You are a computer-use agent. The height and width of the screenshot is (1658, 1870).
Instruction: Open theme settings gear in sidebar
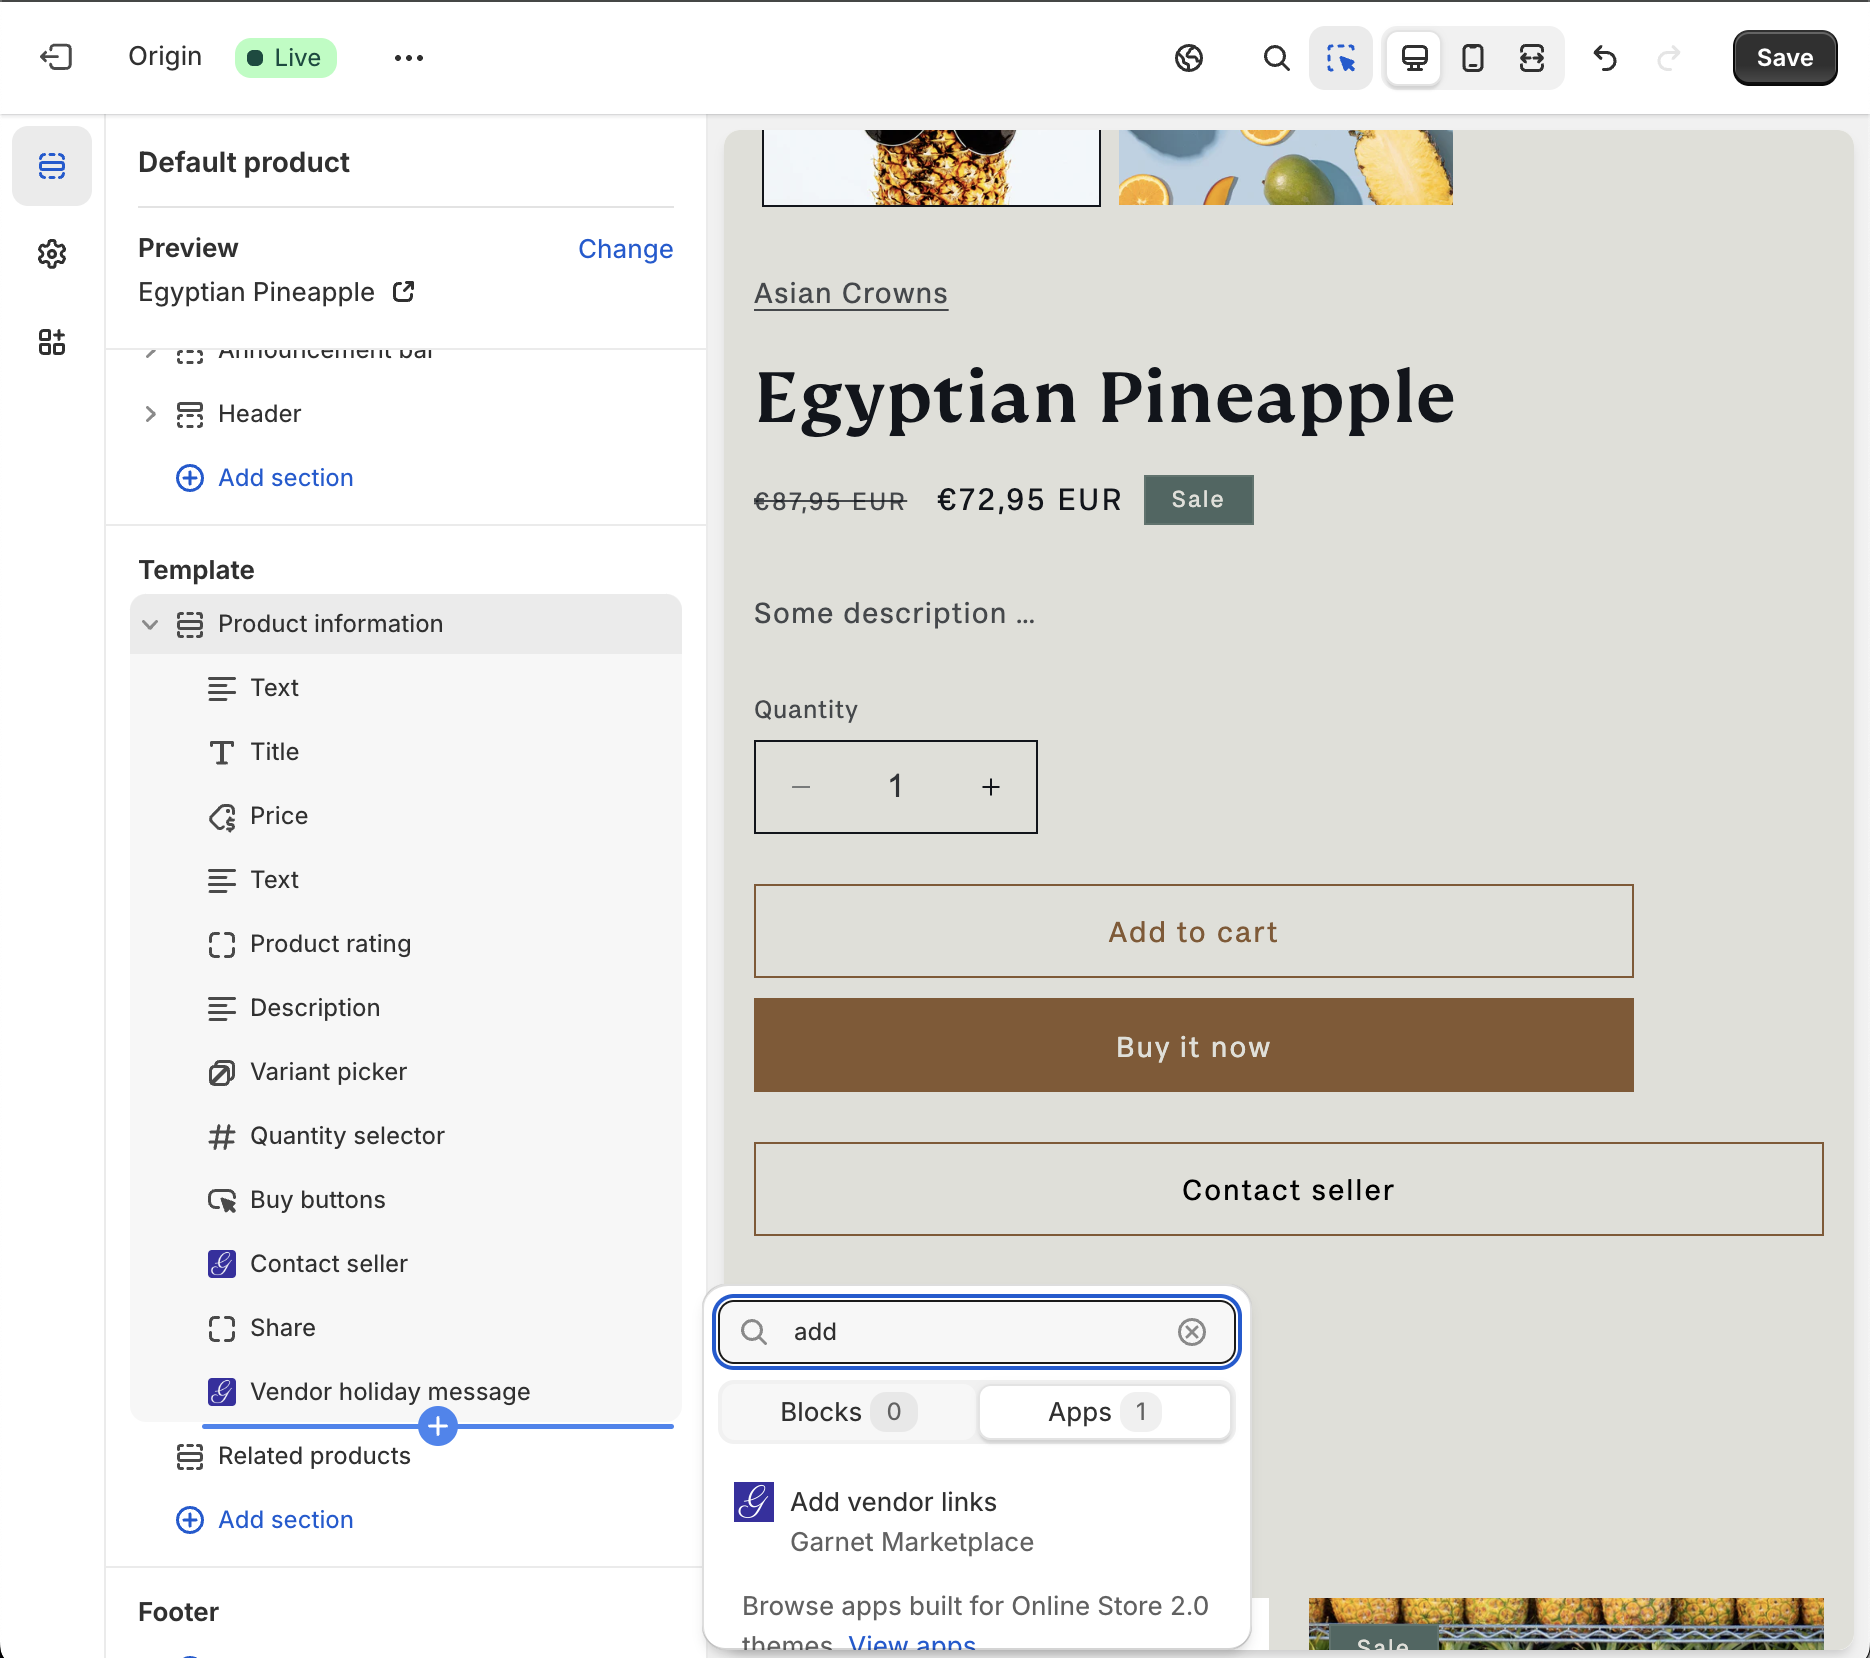pos(52,254)
